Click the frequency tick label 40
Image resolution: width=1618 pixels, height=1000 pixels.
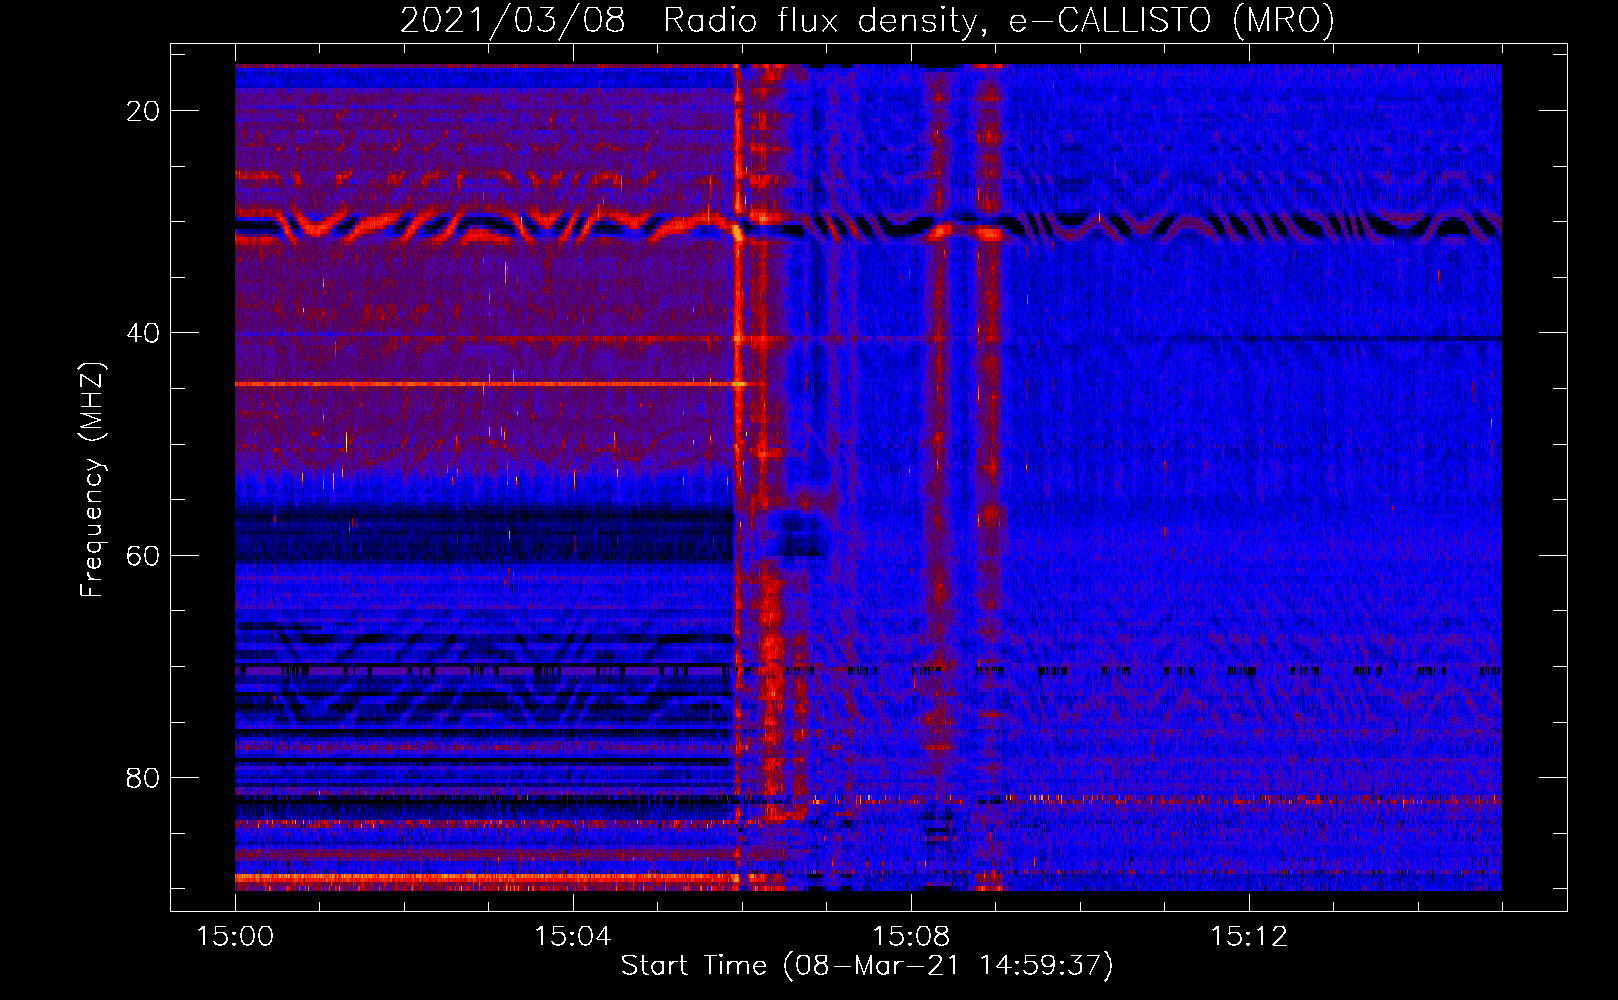click(x=143, y=333)
